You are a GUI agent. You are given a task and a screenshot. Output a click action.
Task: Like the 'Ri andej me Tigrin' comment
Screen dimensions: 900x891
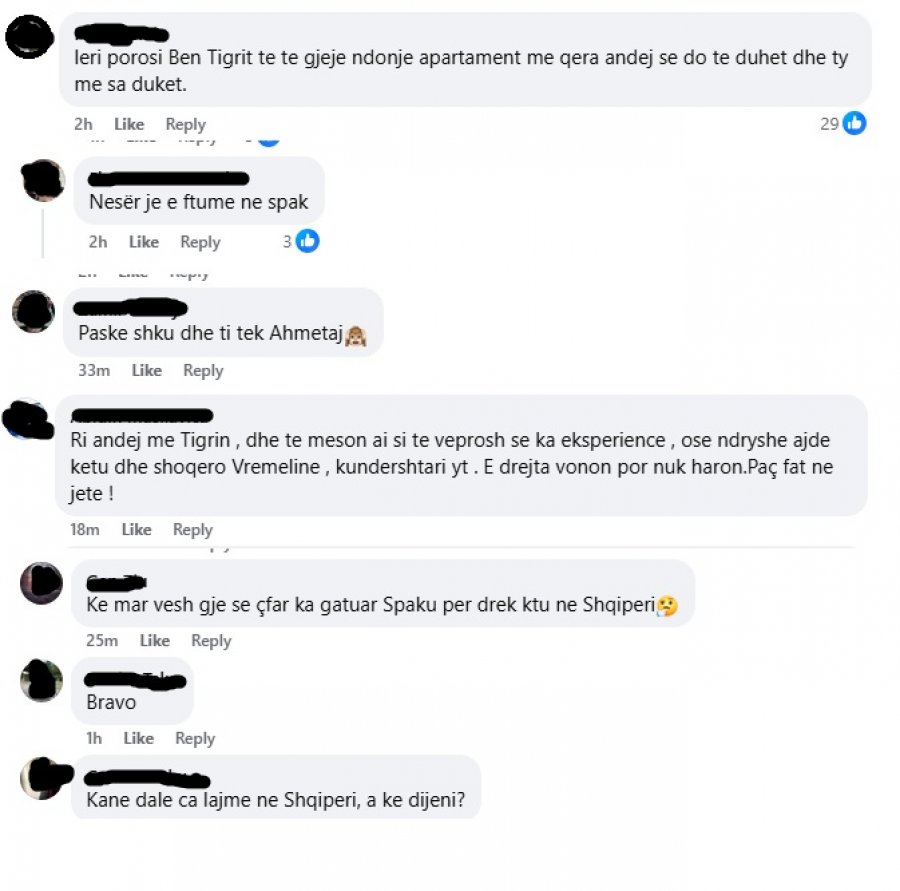pyautogui.click(x=137, y=529)
